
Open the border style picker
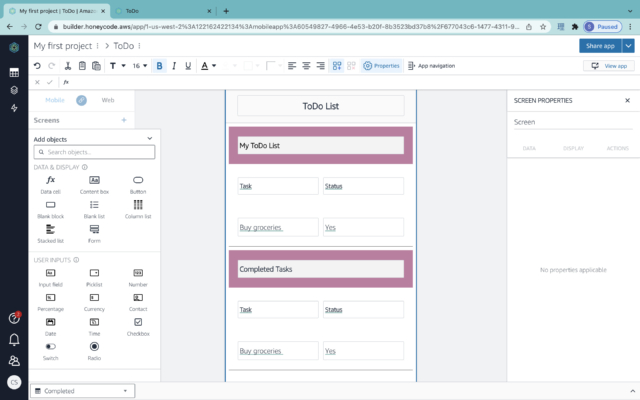pos(273,66)
